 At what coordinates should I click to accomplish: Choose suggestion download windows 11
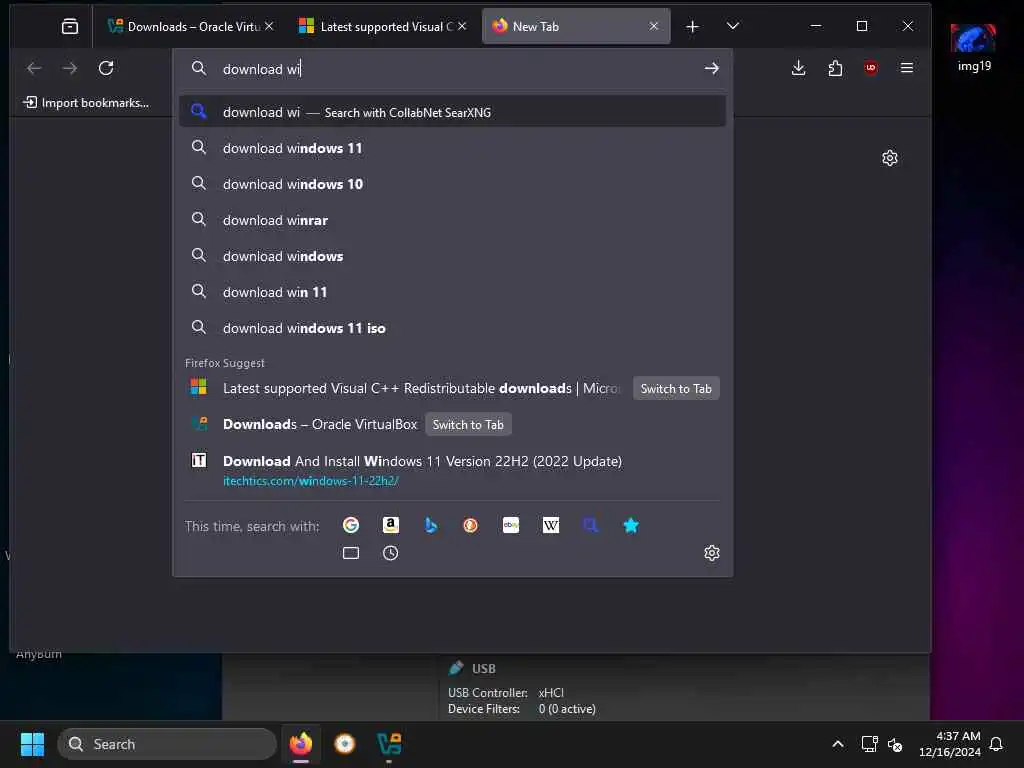[x=452, y=148]
